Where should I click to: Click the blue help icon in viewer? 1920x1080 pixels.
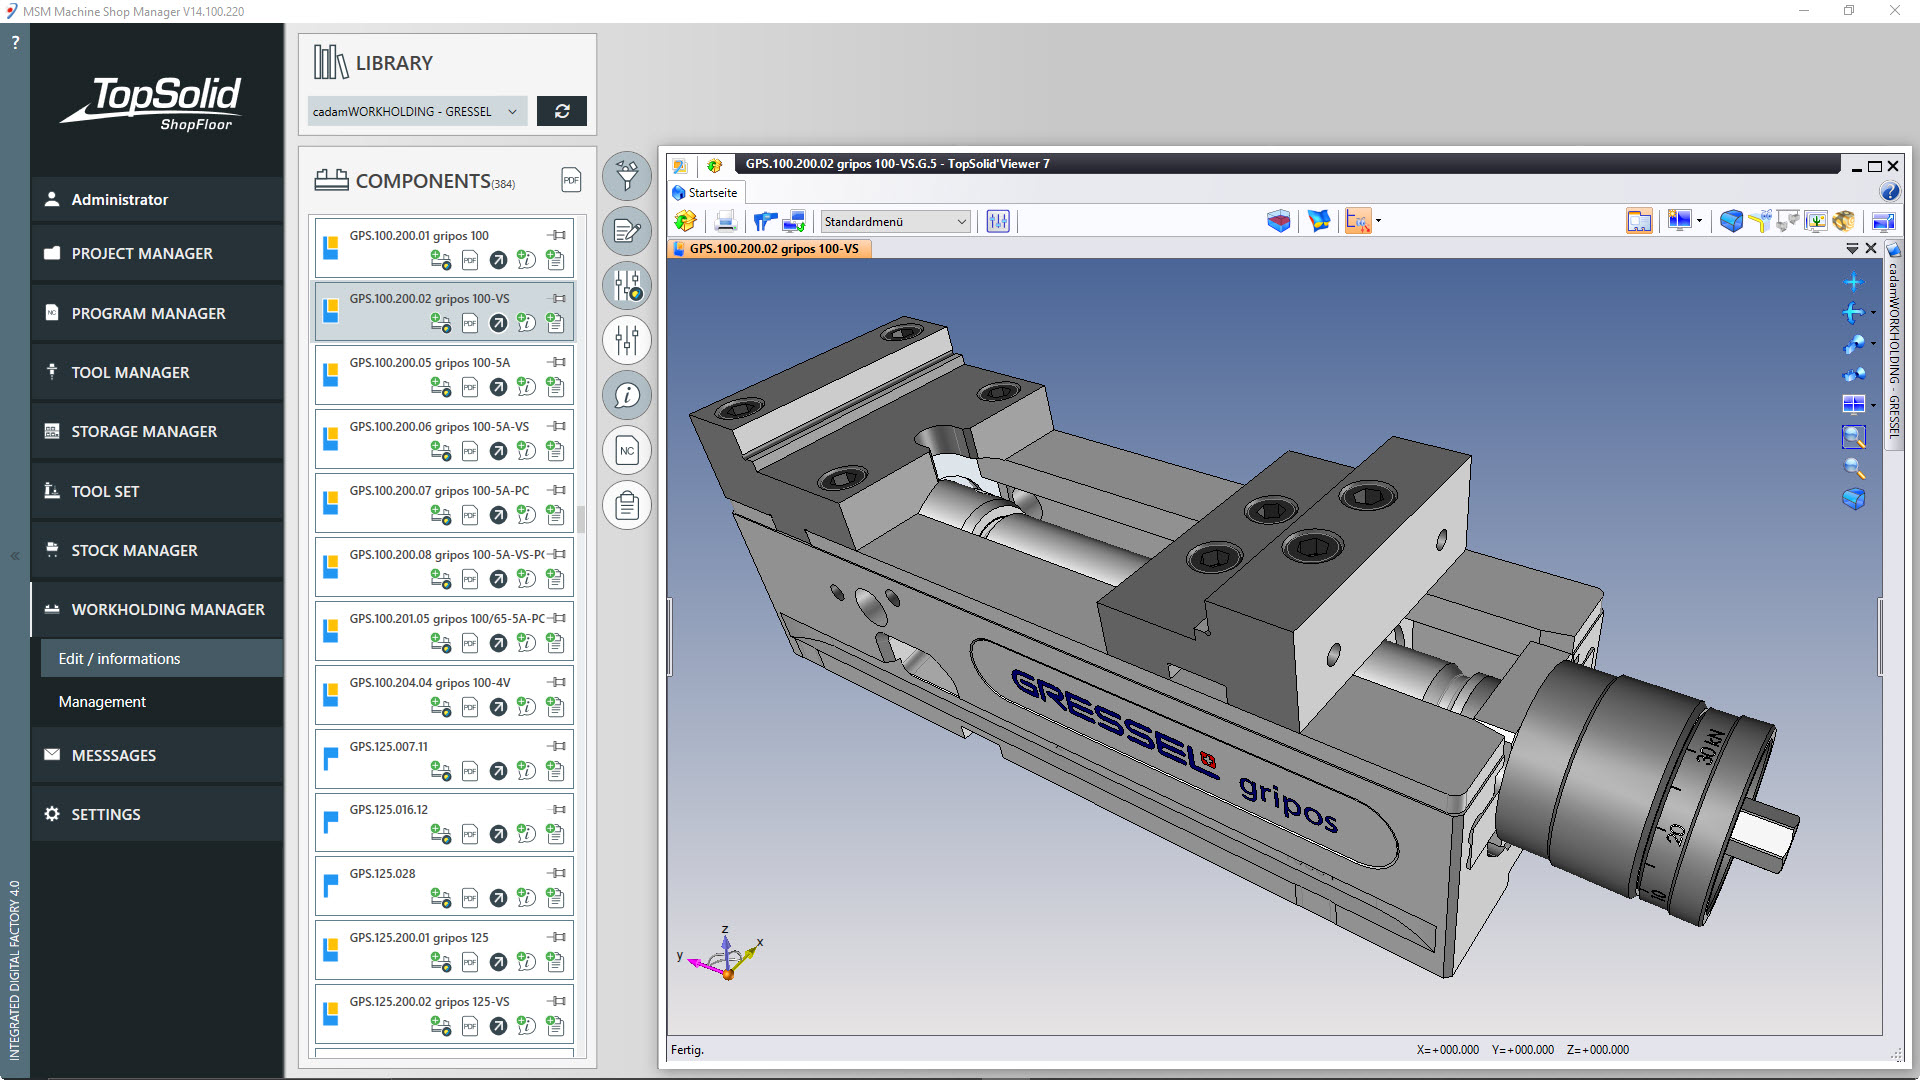tap(1889, 192)
